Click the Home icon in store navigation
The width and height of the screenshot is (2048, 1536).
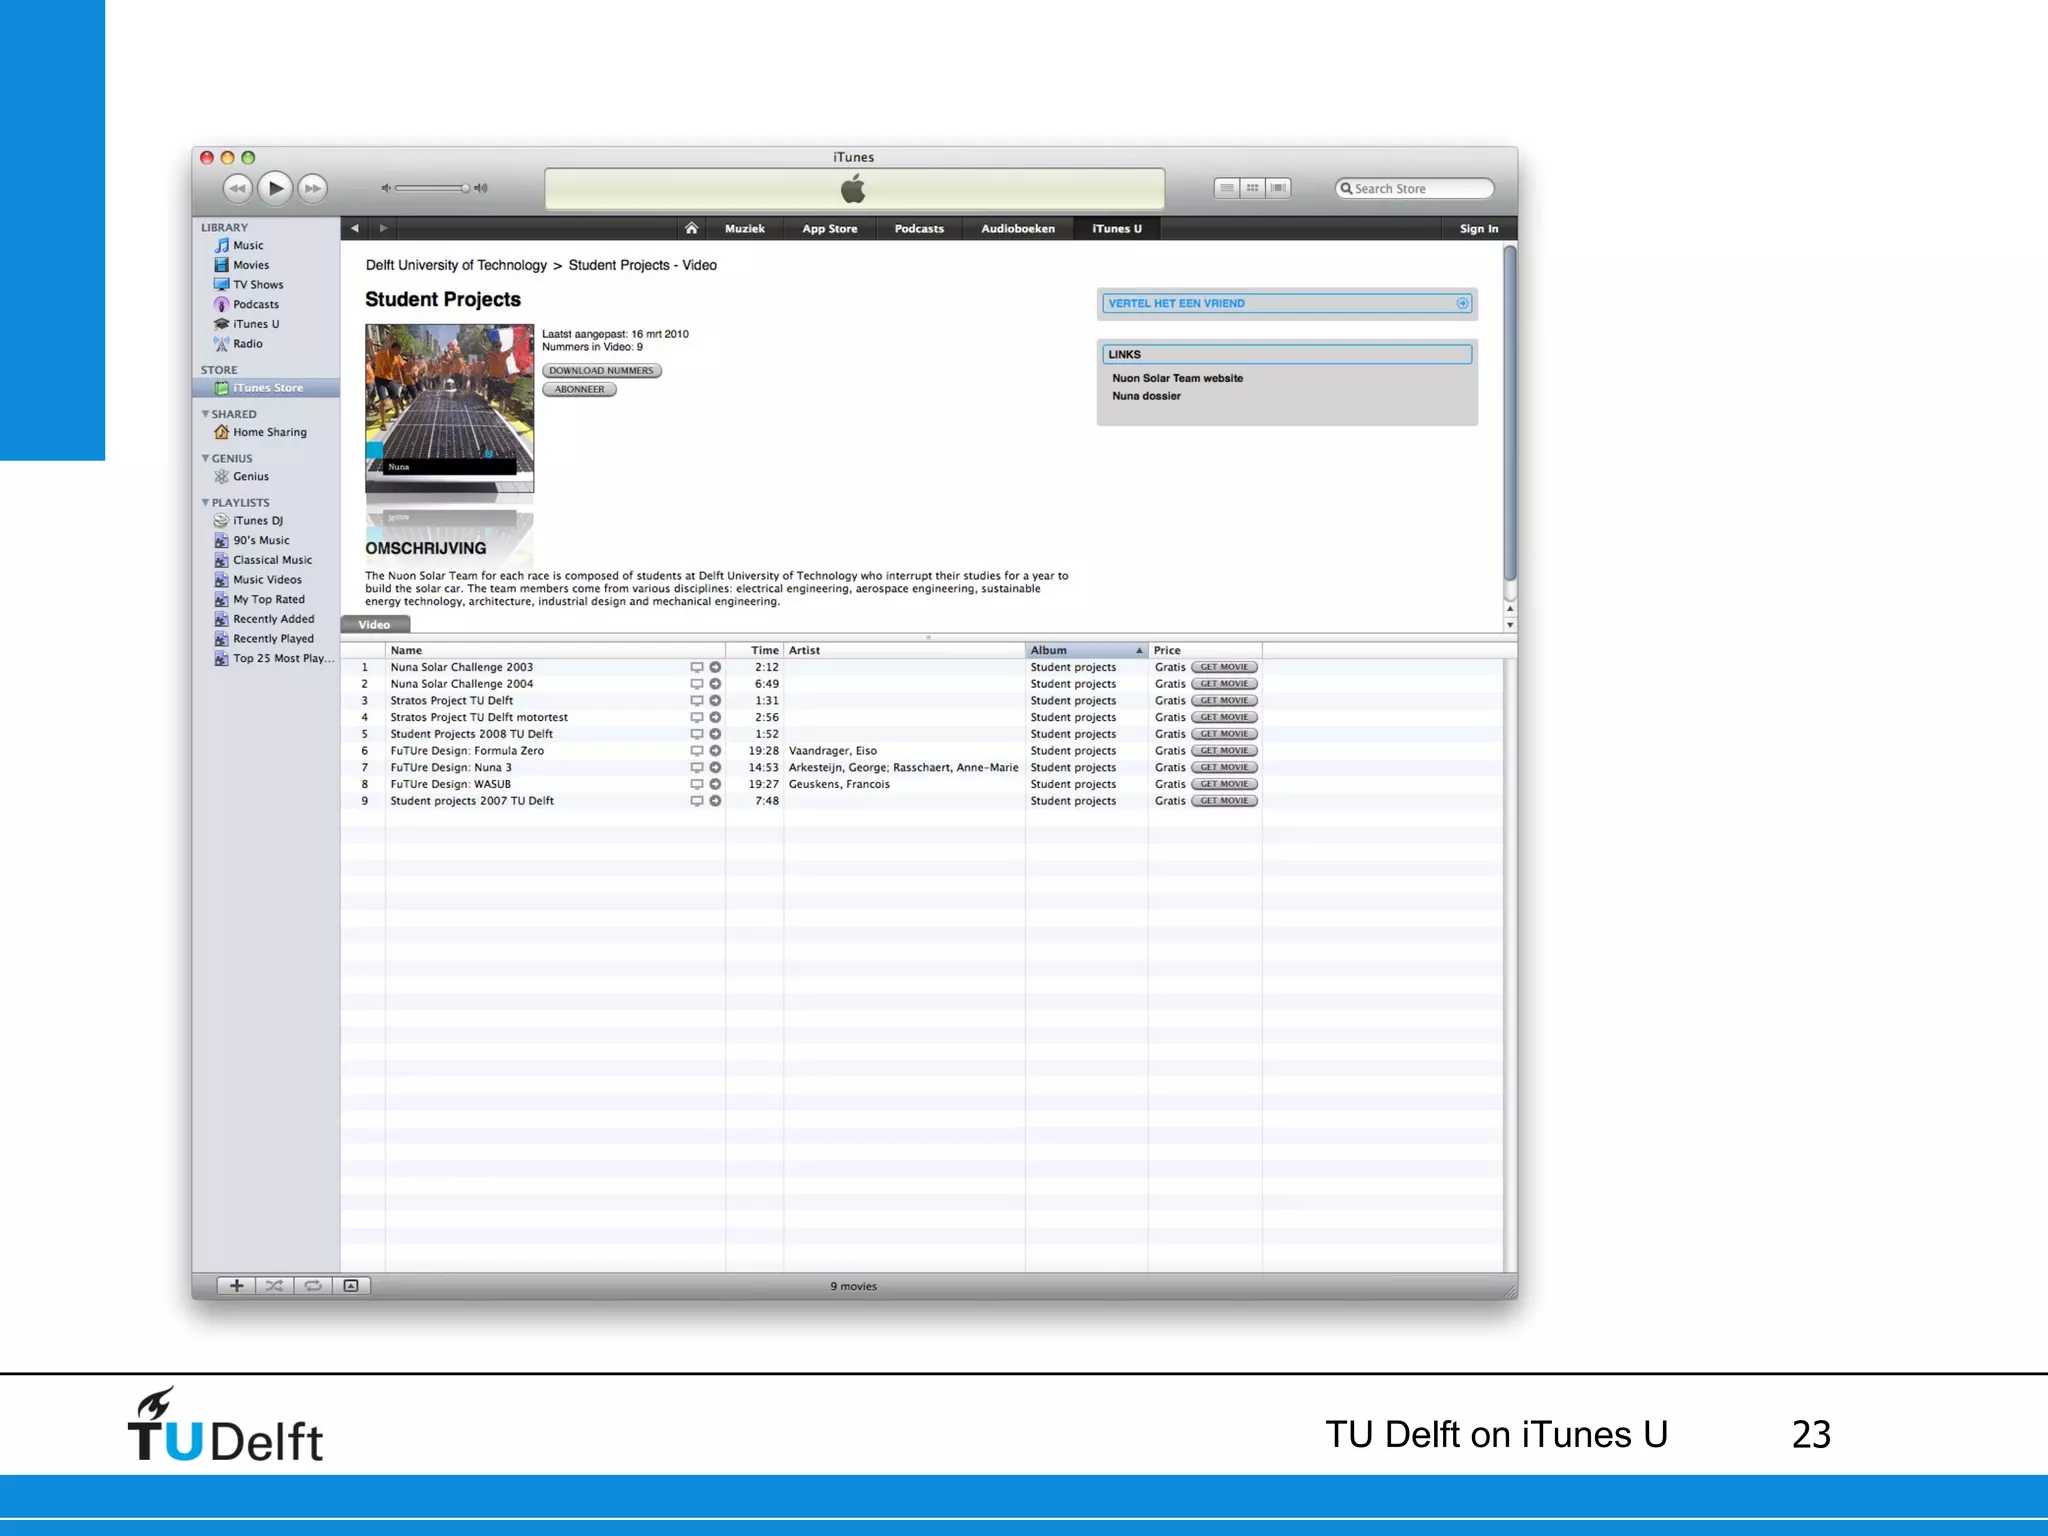(691, 229)
